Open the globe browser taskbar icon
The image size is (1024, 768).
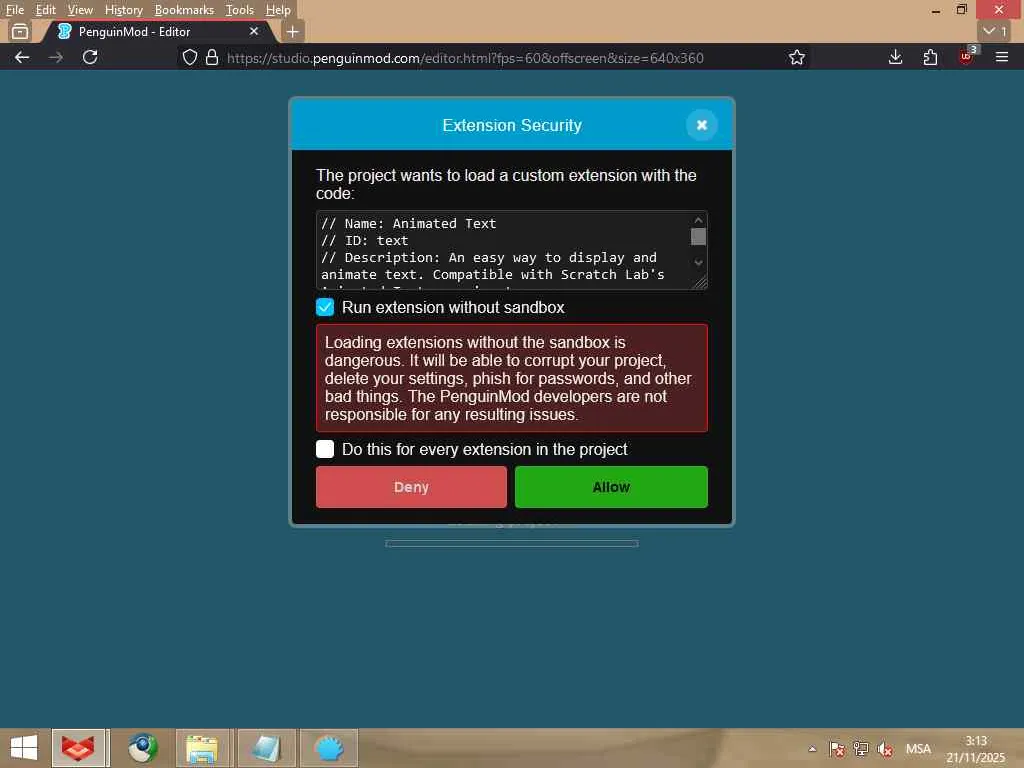(142, 748)
